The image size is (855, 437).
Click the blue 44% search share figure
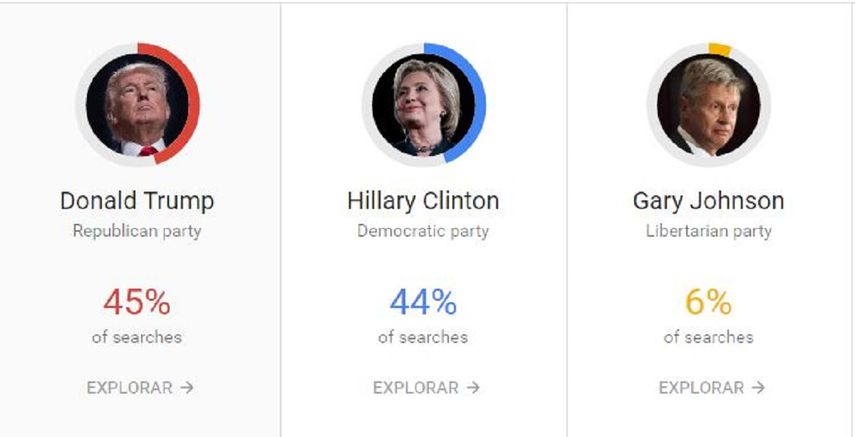coord(423,301)
